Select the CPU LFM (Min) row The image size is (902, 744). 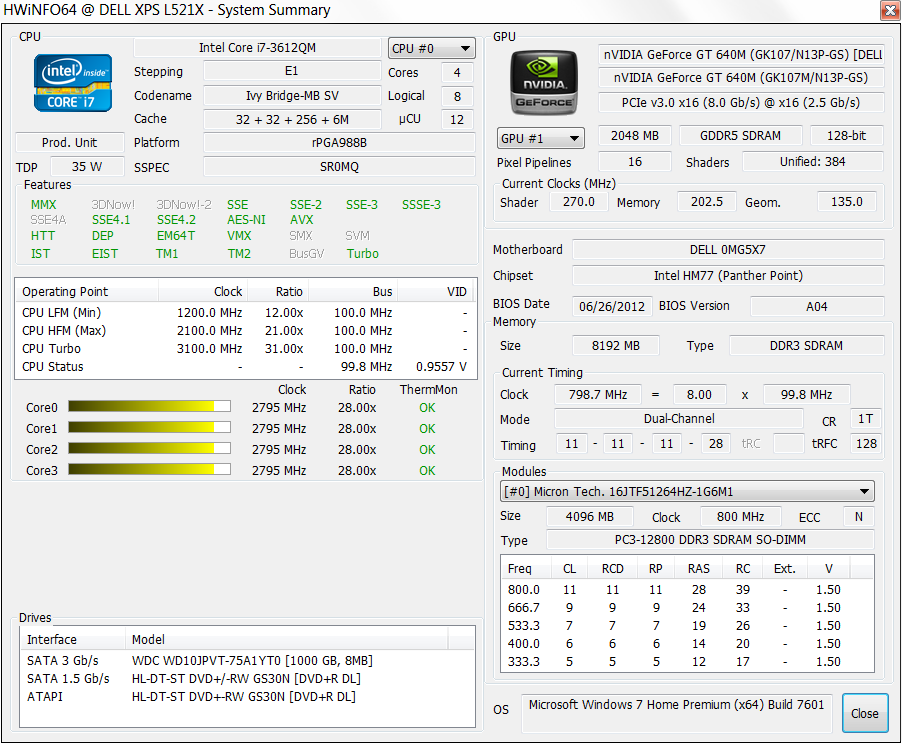coord(246,312)
